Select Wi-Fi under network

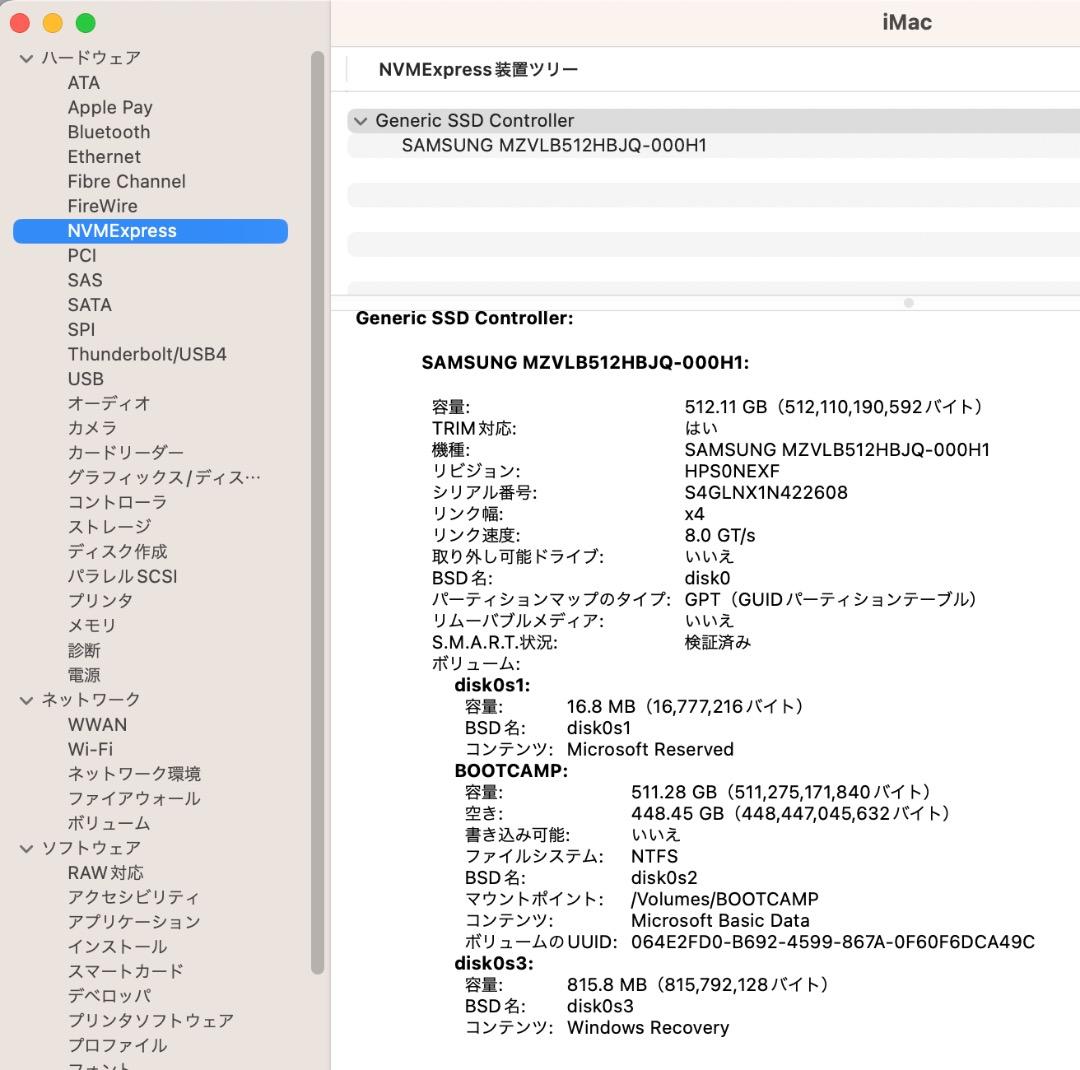point(90,750)
